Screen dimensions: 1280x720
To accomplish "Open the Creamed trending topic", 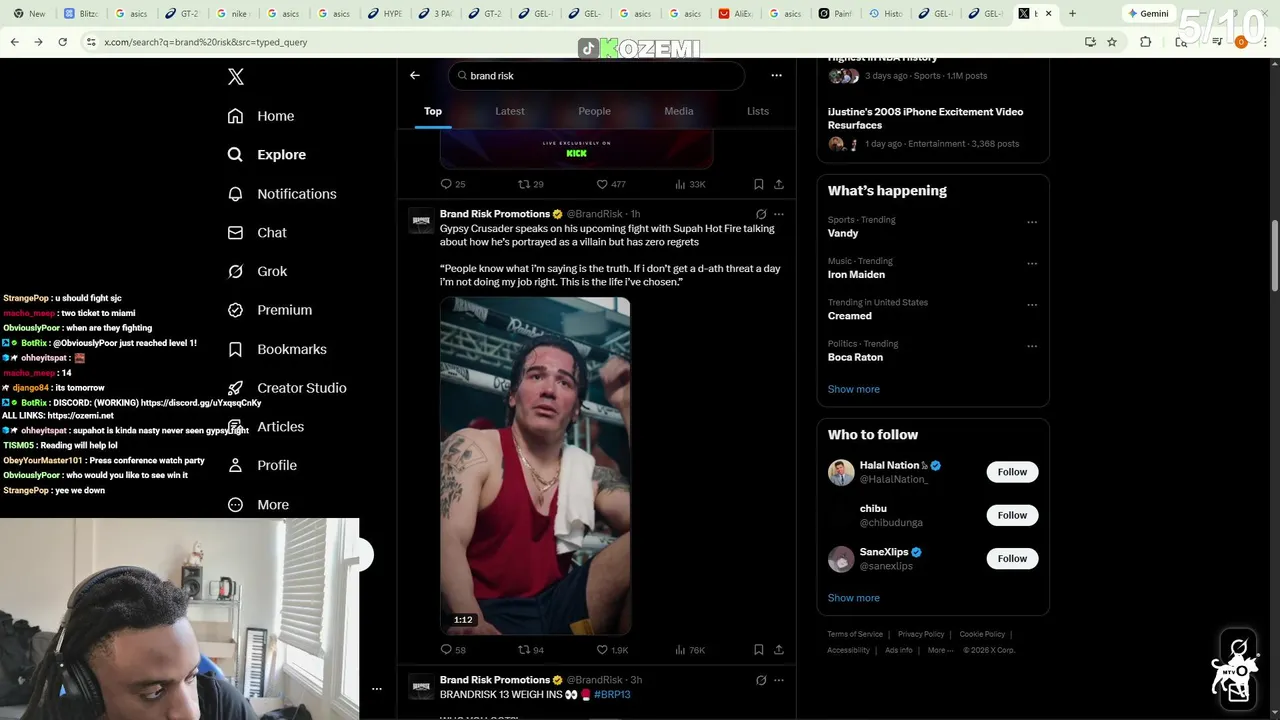I will click(x=850, y=316).
